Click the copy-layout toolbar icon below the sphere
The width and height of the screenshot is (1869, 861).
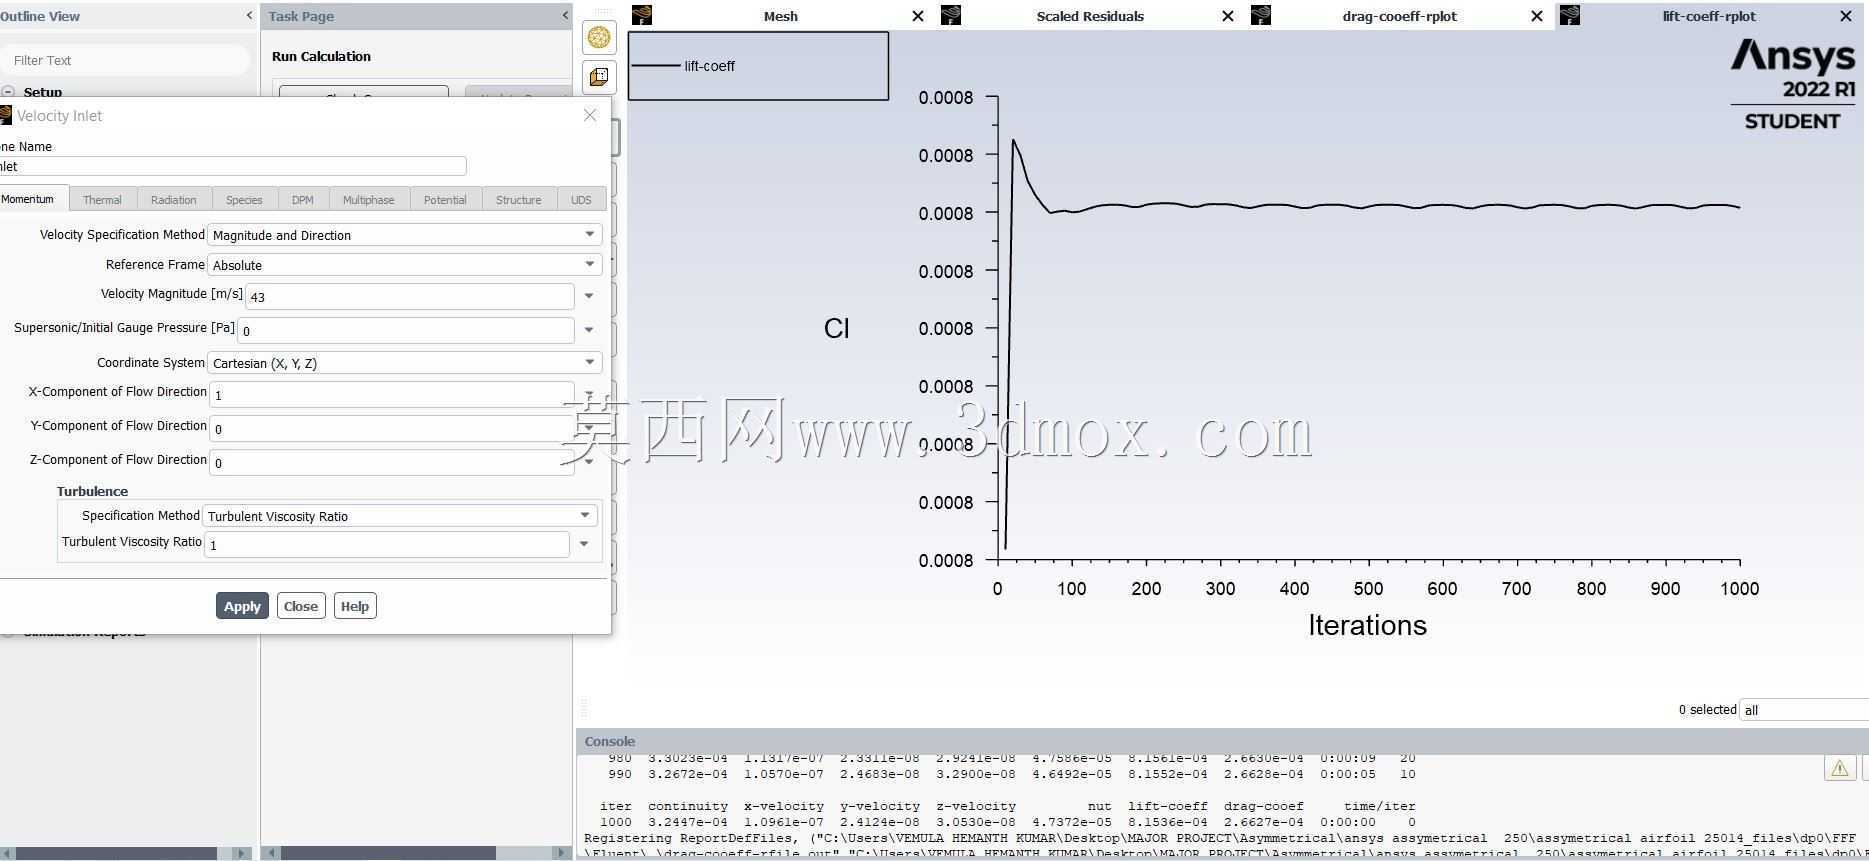point(599,77)
